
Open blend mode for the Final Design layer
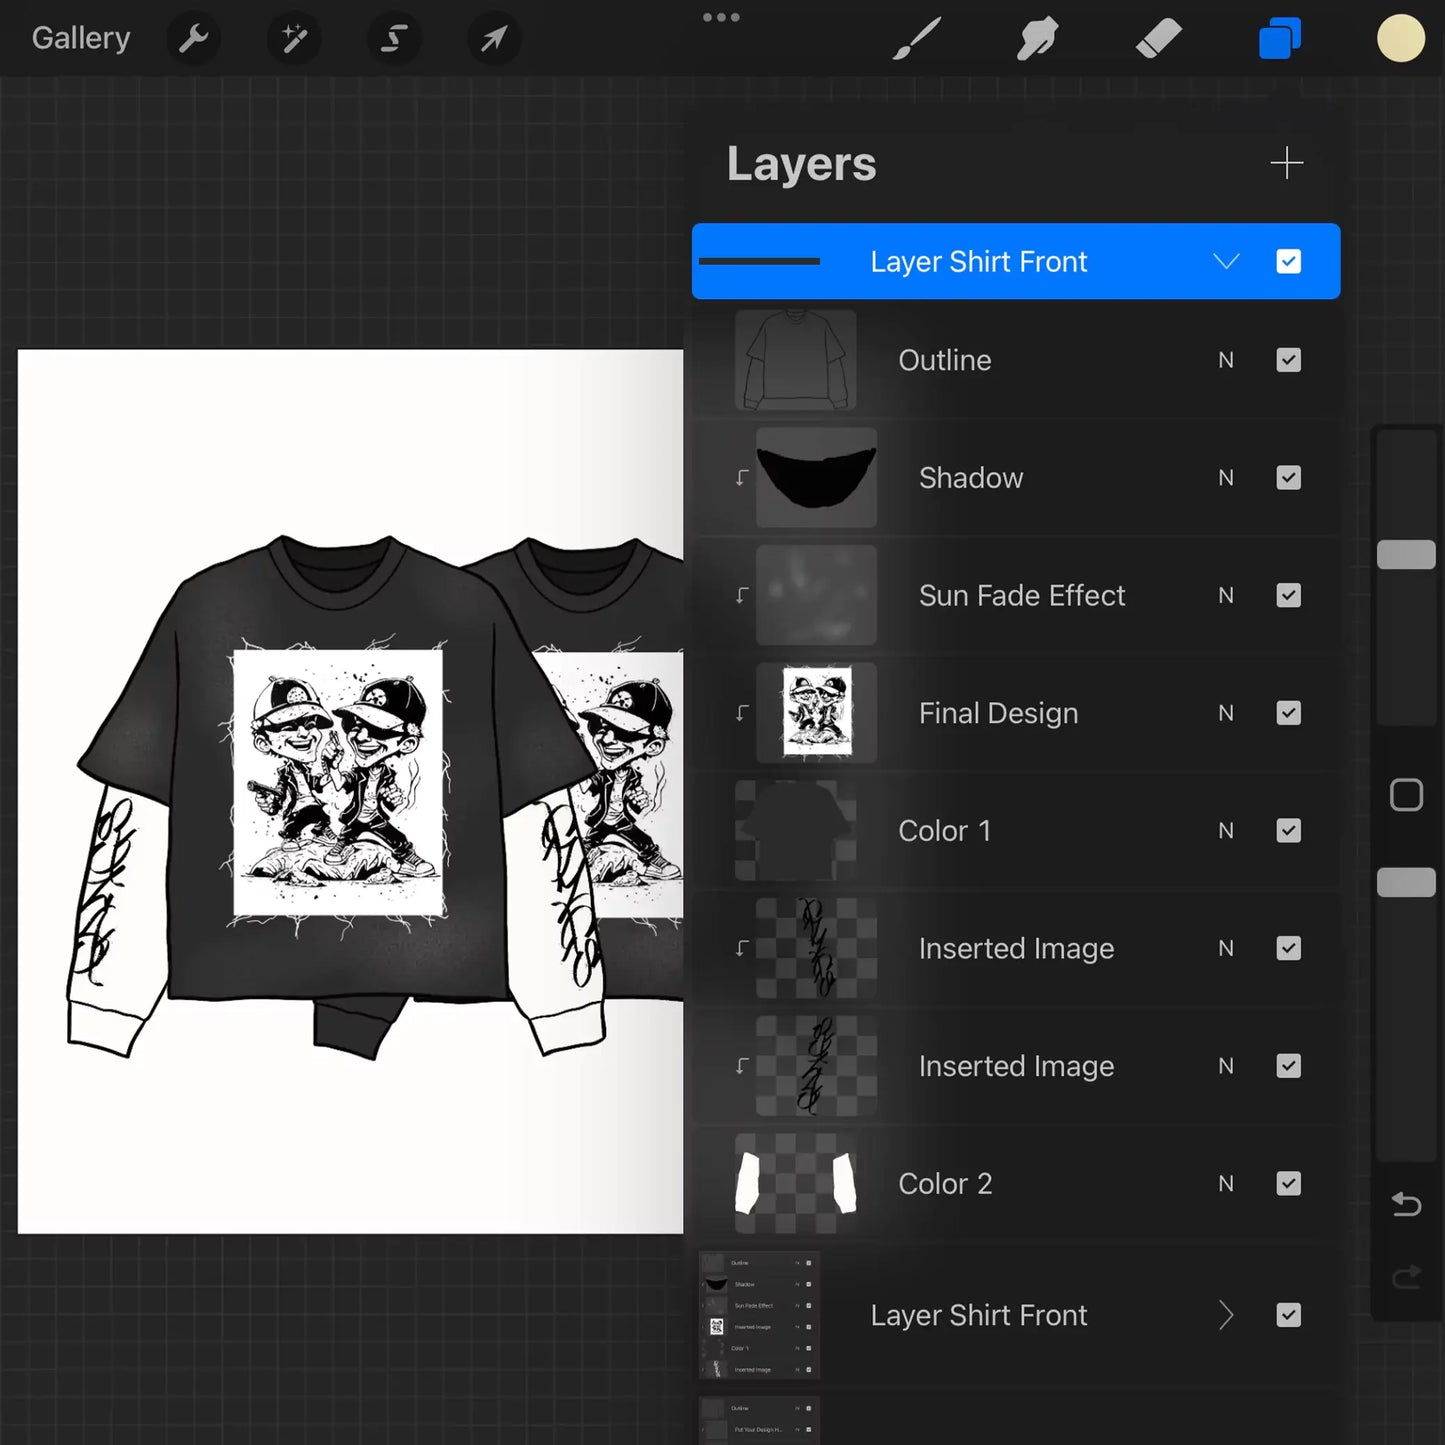pyautogui.click(x=1226, y=713)
